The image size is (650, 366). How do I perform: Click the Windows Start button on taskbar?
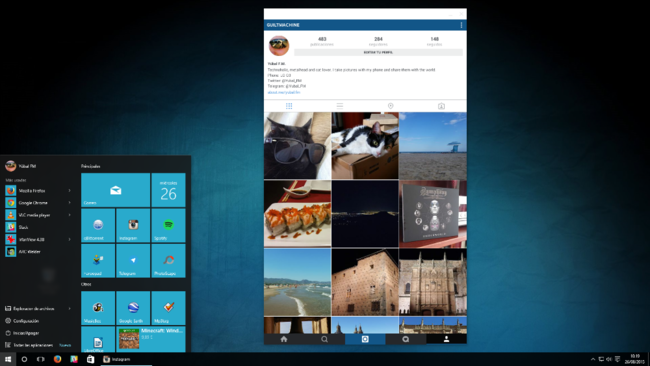(7, 359)
